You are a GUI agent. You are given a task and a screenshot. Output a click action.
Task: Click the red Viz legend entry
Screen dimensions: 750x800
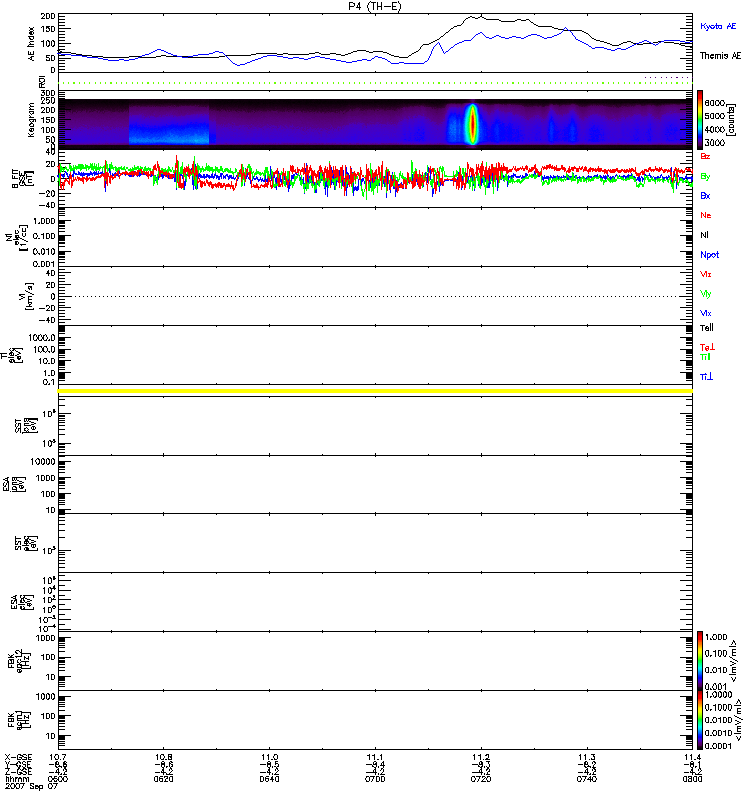pyautogui.click(x=706, y=274)
